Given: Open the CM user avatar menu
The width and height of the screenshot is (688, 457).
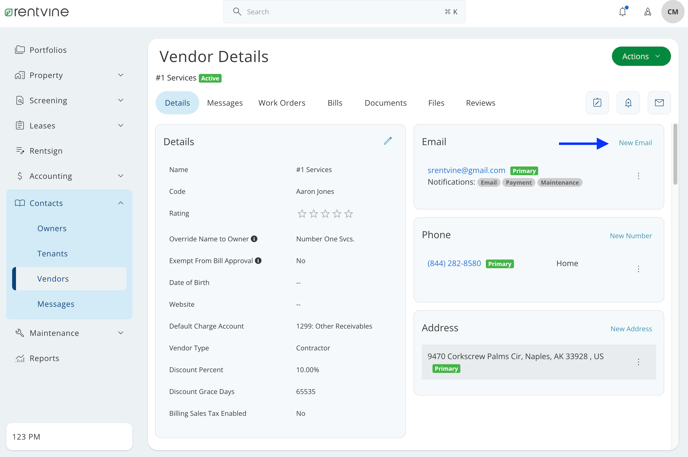Looking at the screenshot, I should click(x=673, y=12).
